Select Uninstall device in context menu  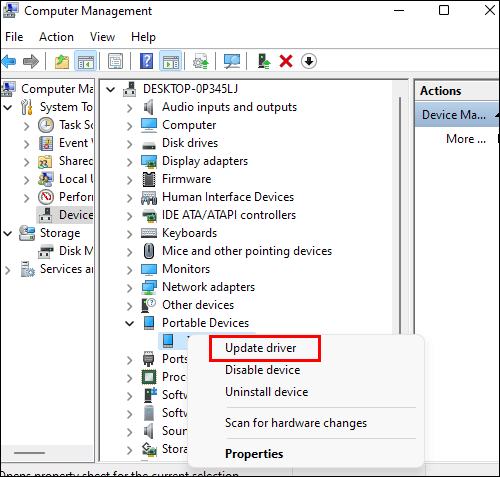267,392
